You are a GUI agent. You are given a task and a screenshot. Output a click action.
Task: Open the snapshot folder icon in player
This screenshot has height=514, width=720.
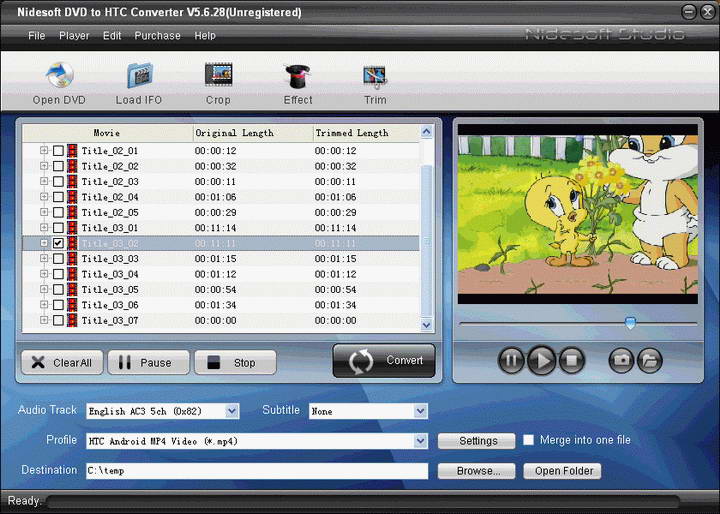click(x=650, y=360)
